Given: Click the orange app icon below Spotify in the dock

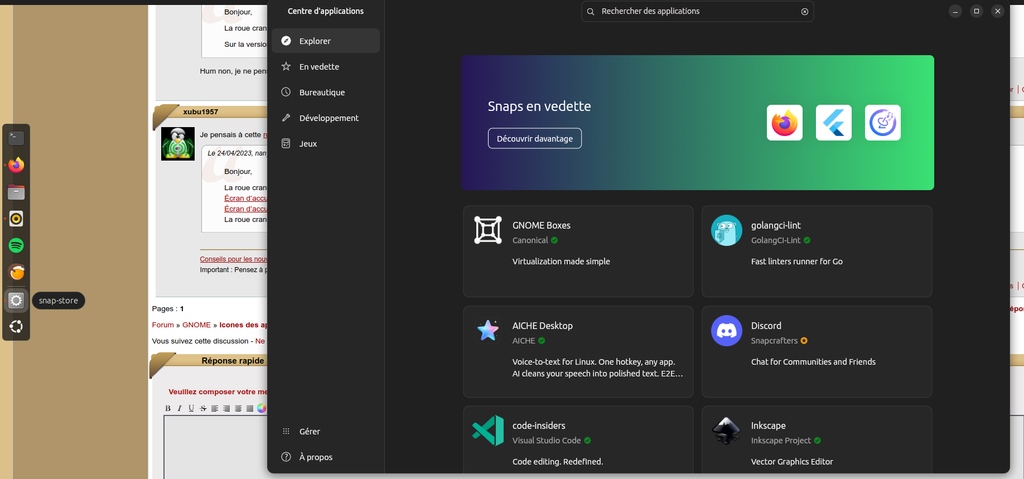Looking at the screenshot, I should pyautogui.click(x=16, y=273).
